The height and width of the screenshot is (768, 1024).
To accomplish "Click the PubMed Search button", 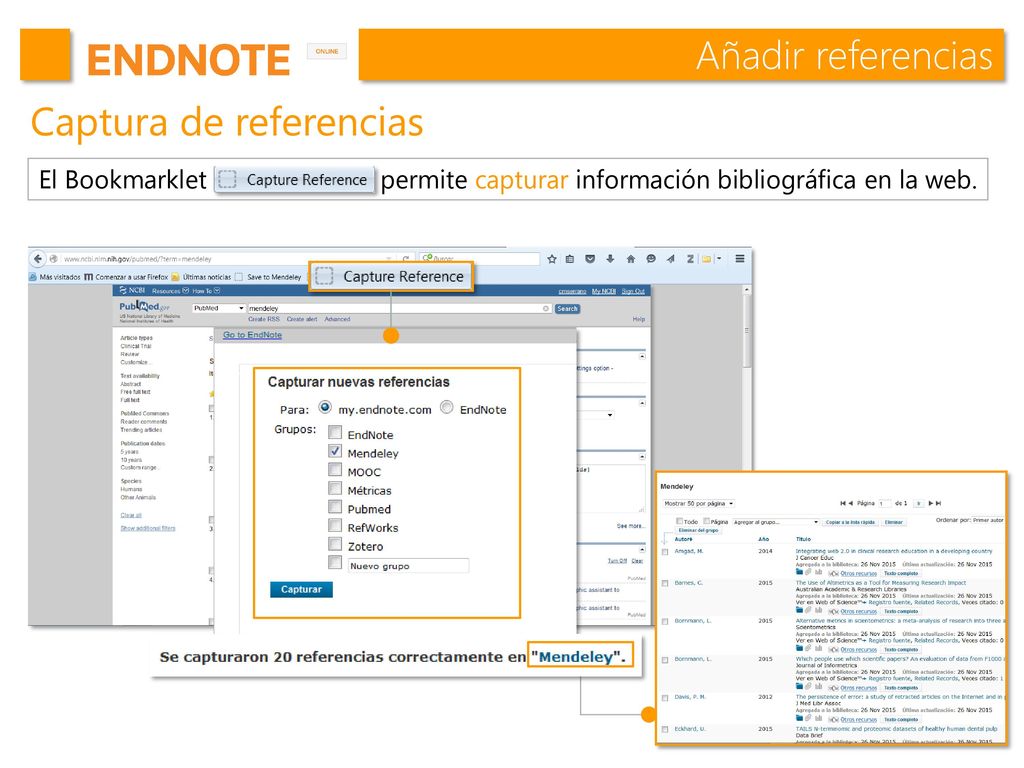I will [567, 308].
